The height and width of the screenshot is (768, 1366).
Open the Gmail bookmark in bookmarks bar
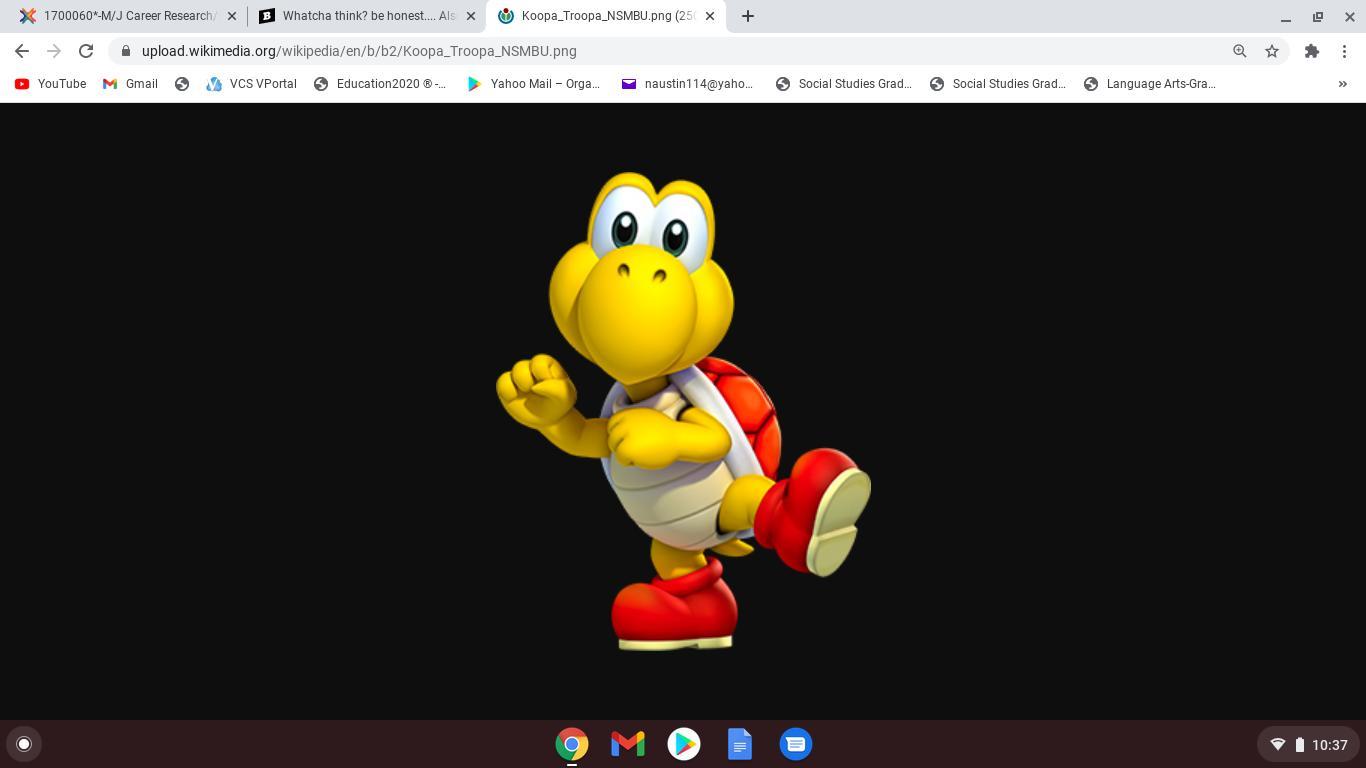130,84
